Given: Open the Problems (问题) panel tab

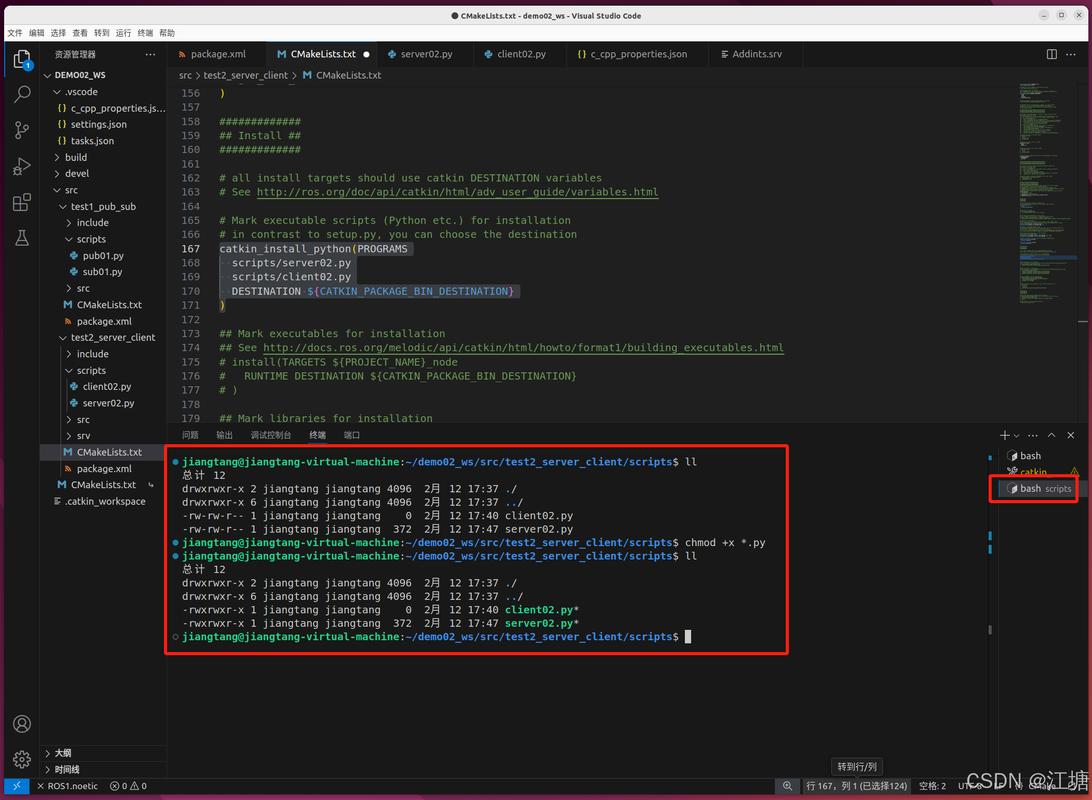Looking at the screenshot, I should coord(190,435).
